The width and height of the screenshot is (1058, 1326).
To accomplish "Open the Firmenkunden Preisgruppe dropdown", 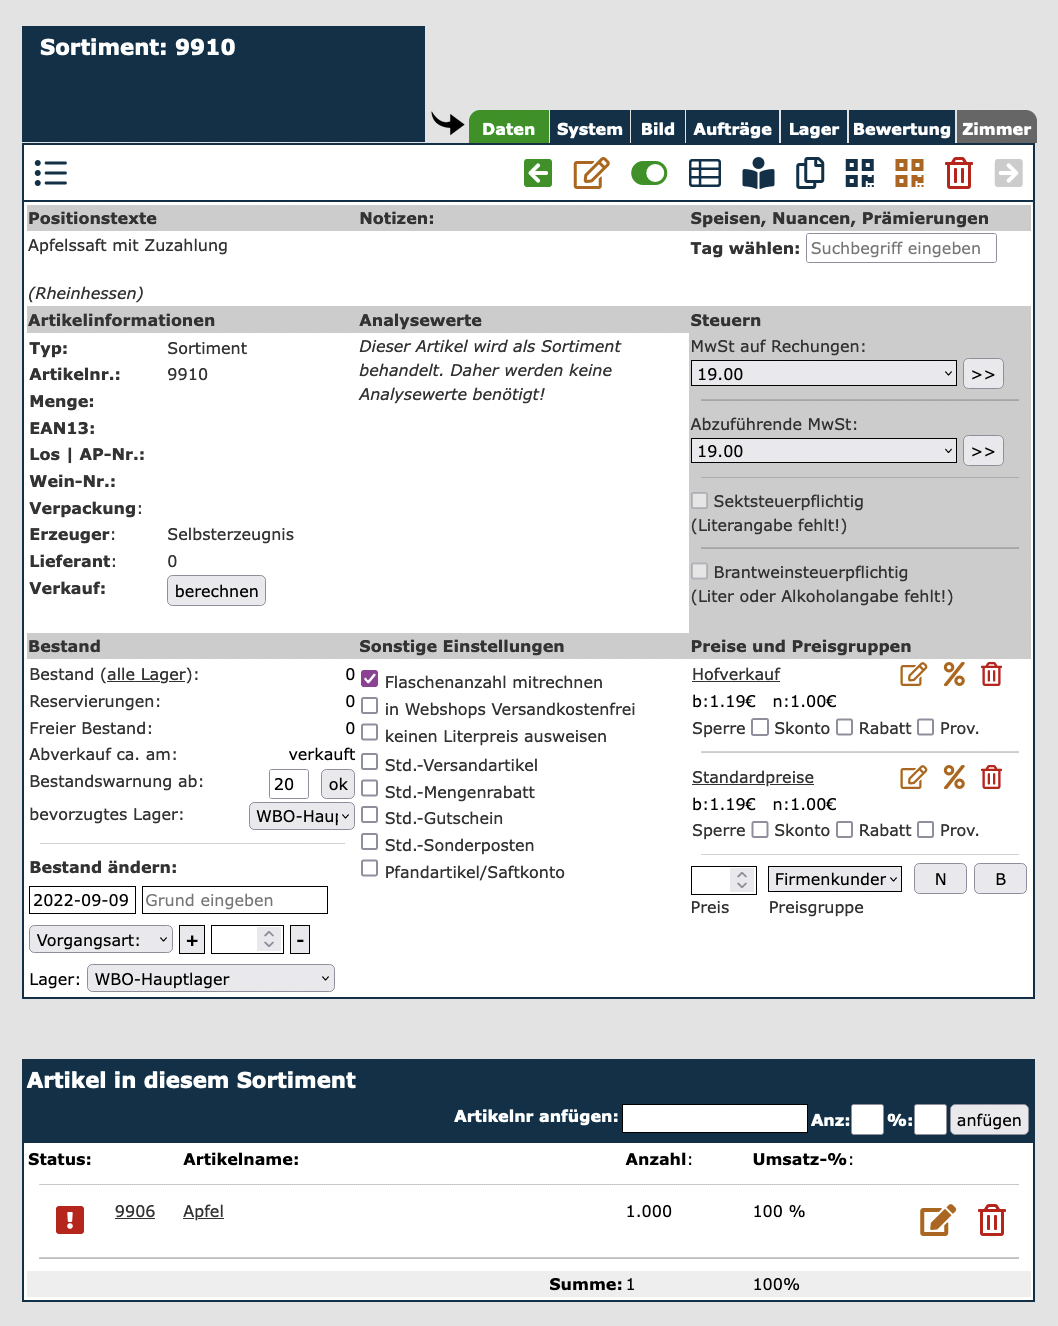I will pyautogui.click(x=835, y=879).
